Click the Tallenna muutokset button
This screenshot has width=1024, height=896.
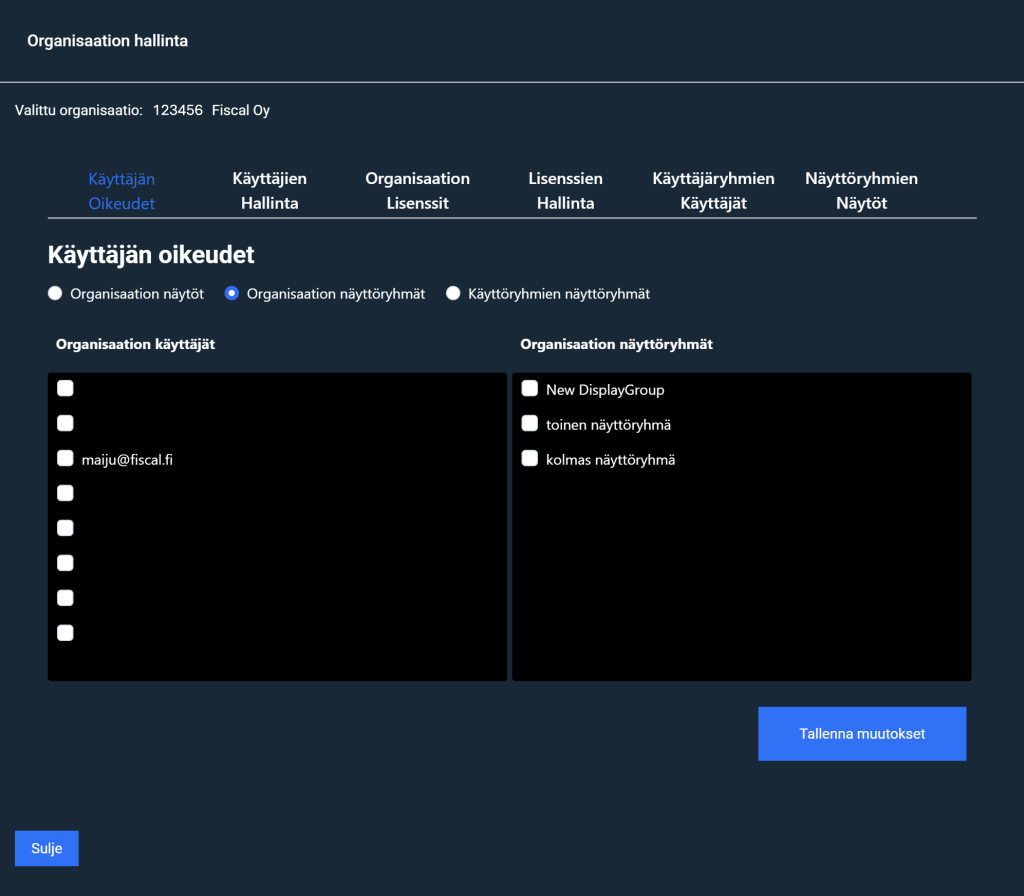coord(862,734)
